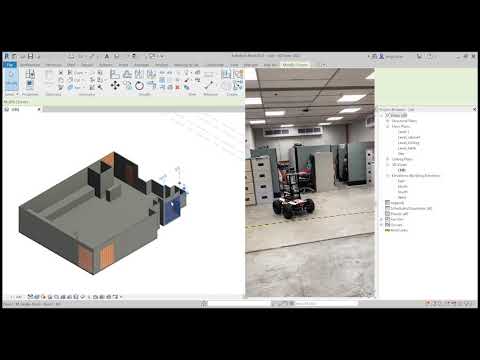The image size is (480, 360).
Task: Select the East elevation
Action: click(x=401, y=181)
